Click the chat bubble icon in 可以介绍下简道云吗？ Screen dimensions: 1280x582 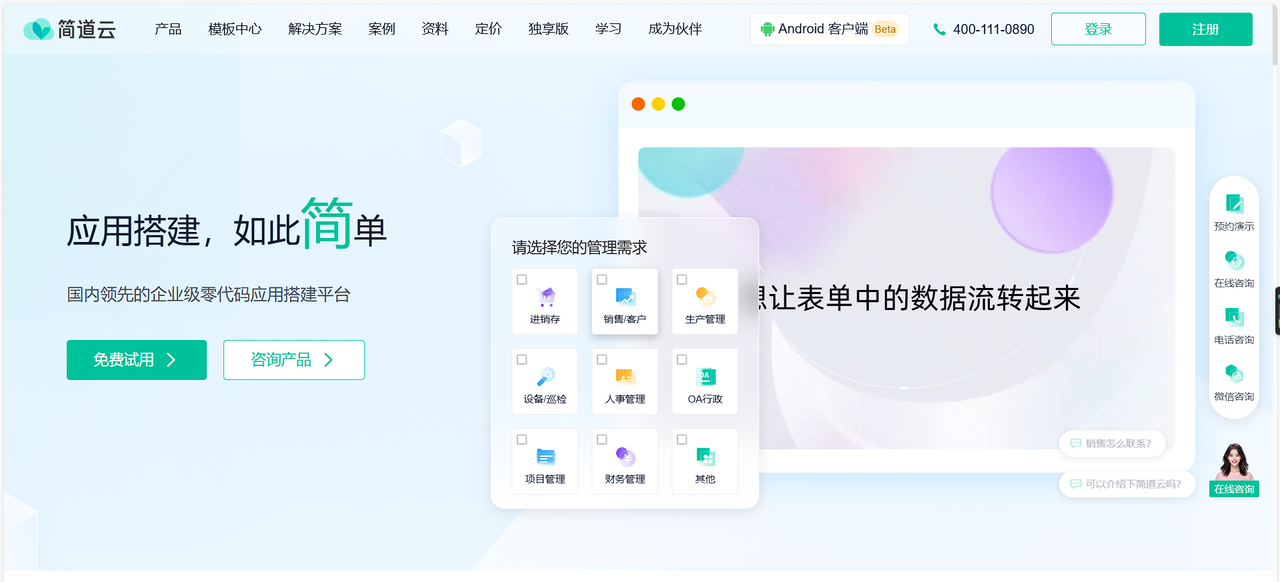(1075, 484)
